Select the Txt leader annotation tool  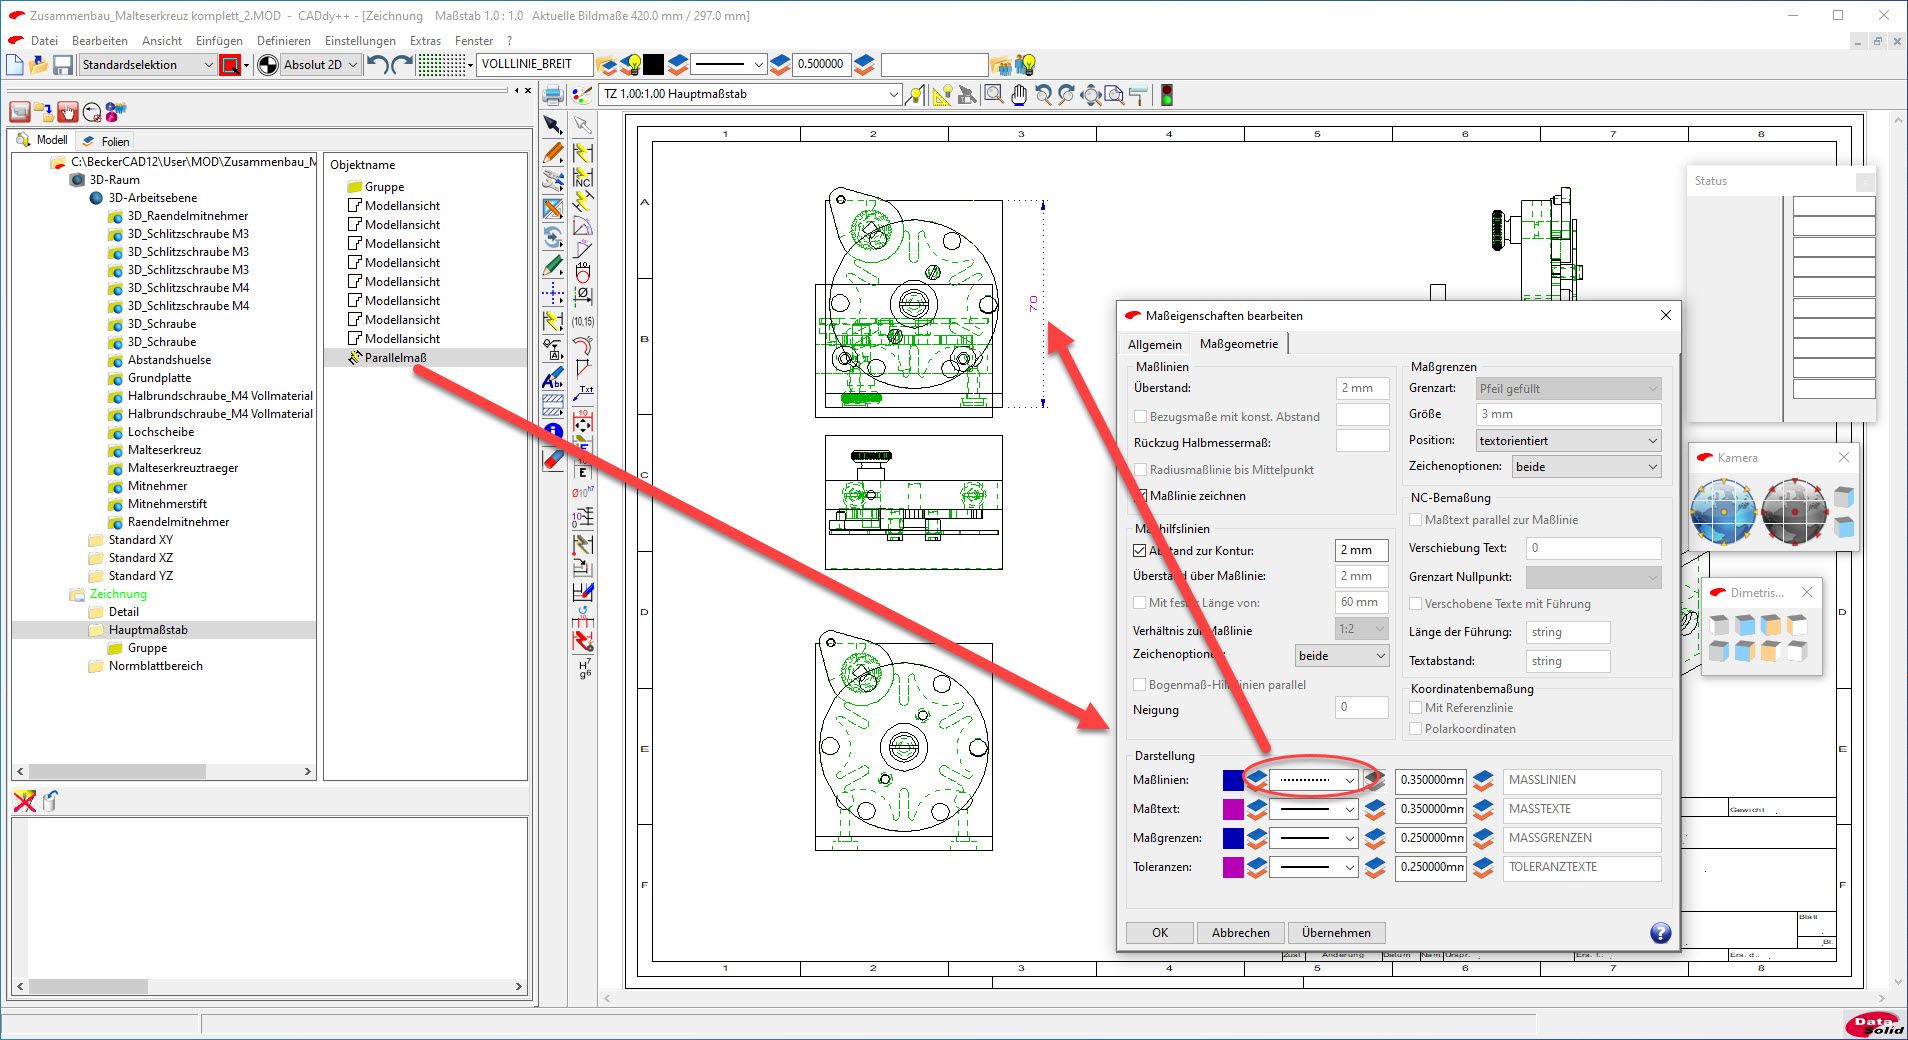point(583,393)
